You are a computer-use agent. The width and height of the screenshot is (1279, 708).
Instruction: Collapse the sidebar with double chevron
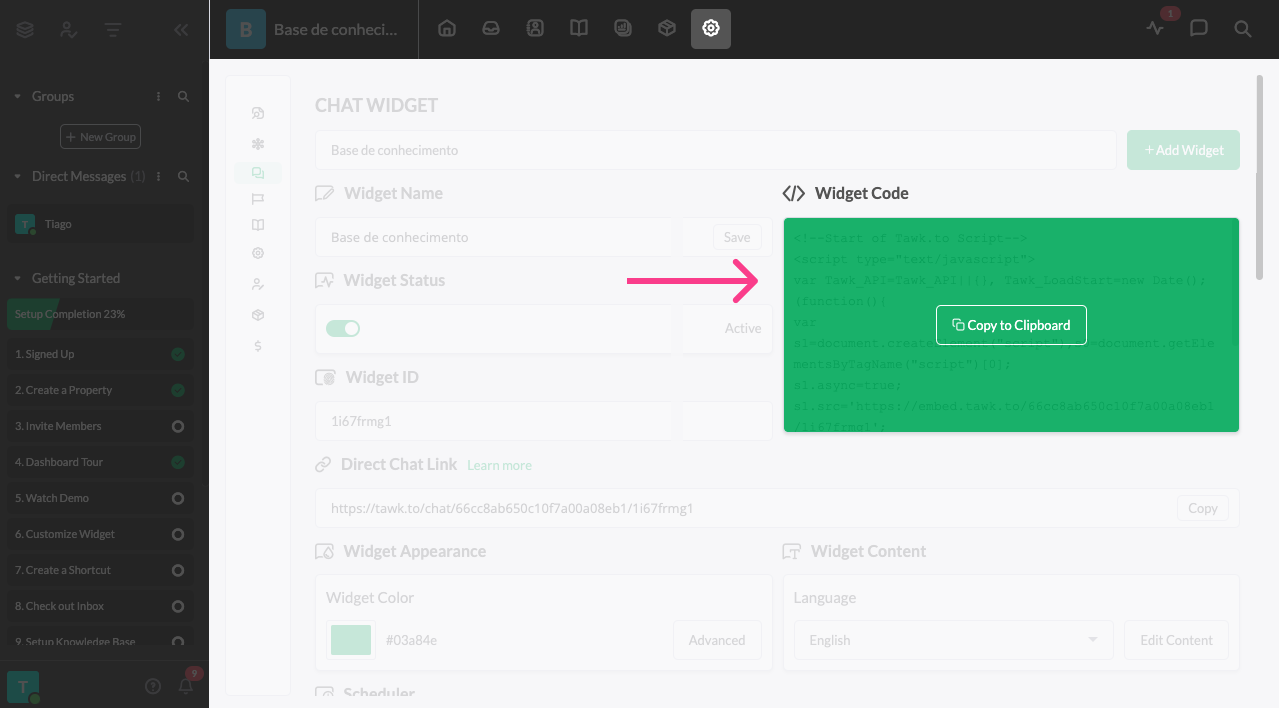pos(181,30)
